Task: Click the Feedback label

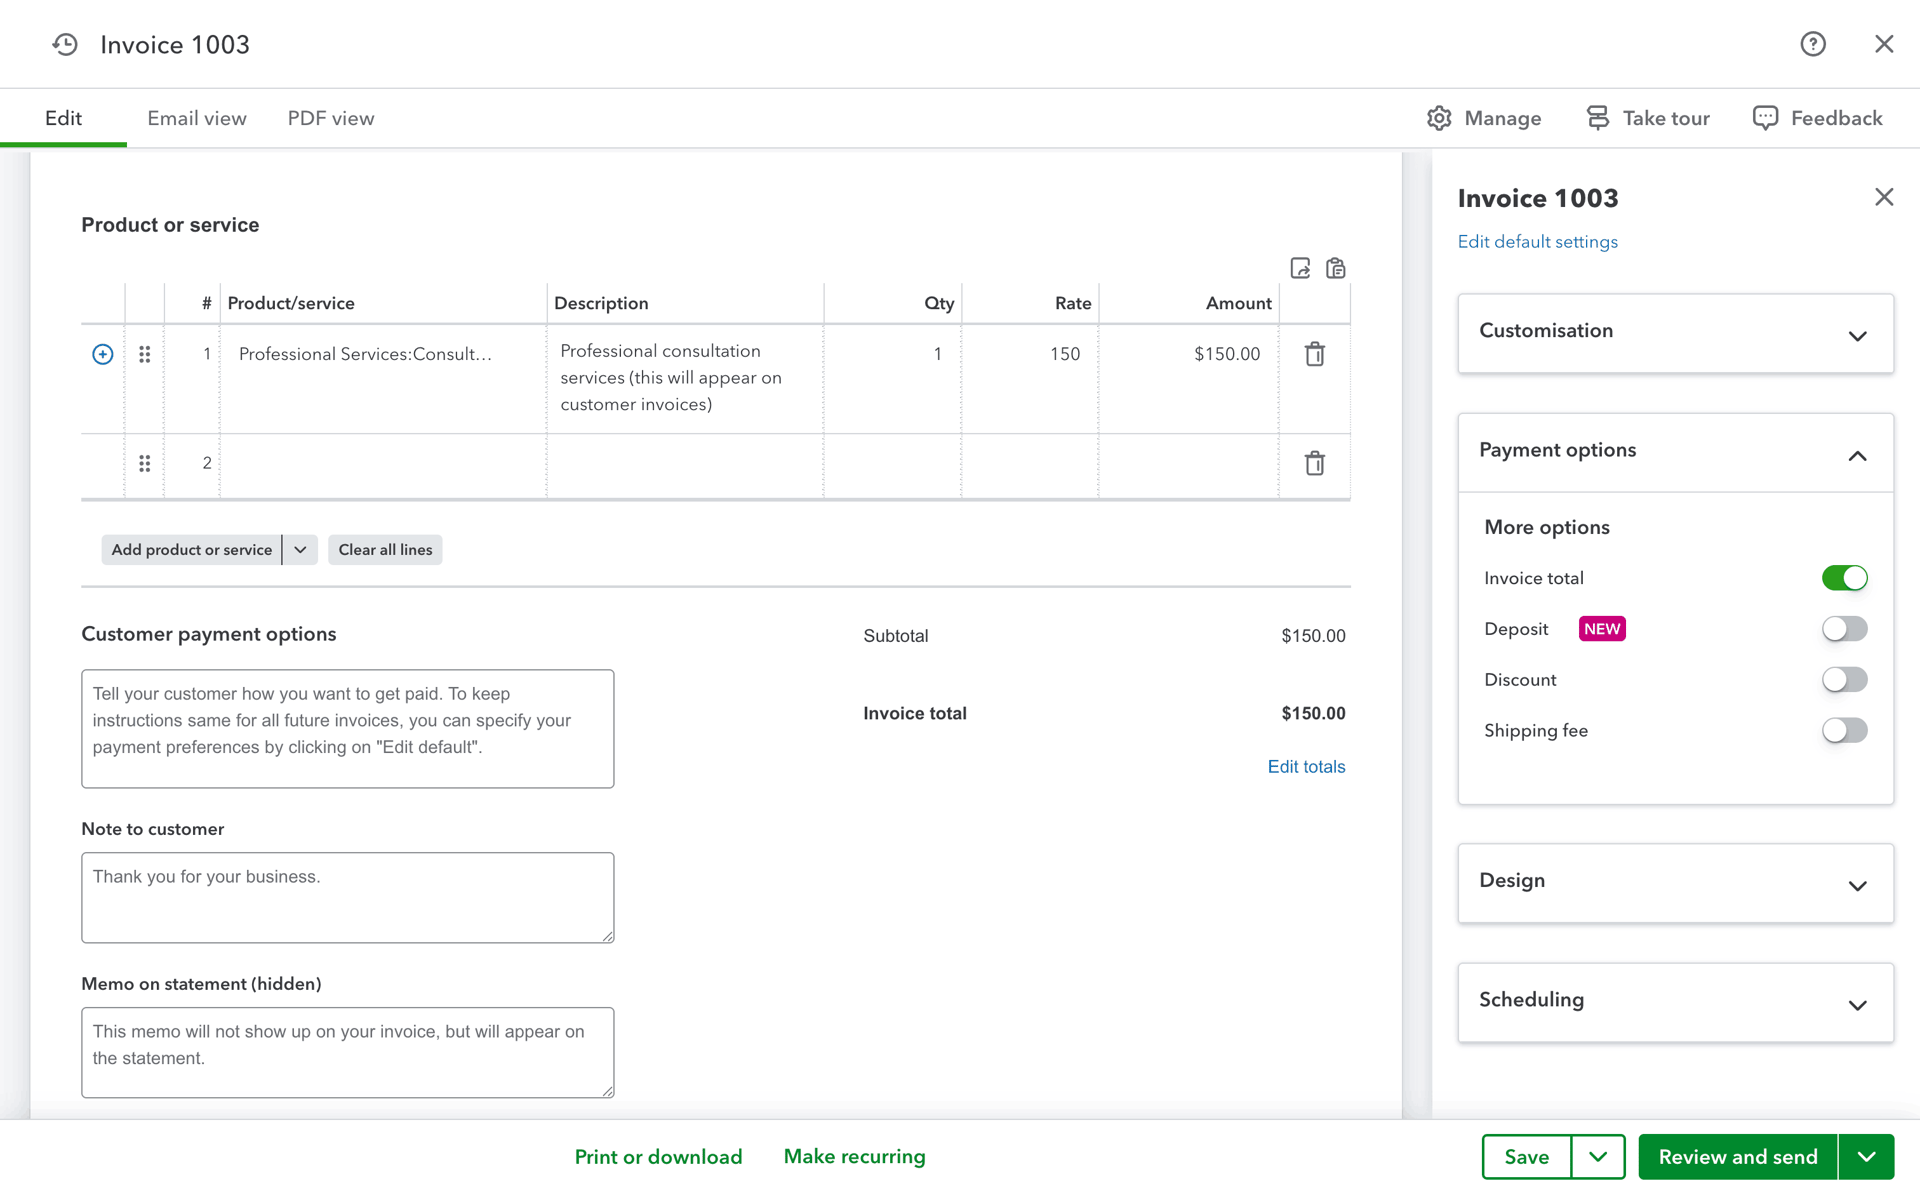Action: 1836,118
